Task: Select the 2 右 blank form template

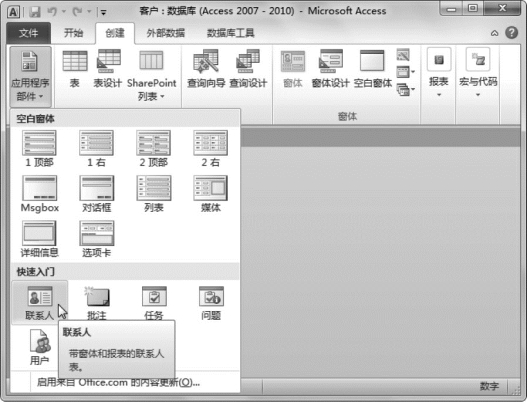Action: pos(210,149)
